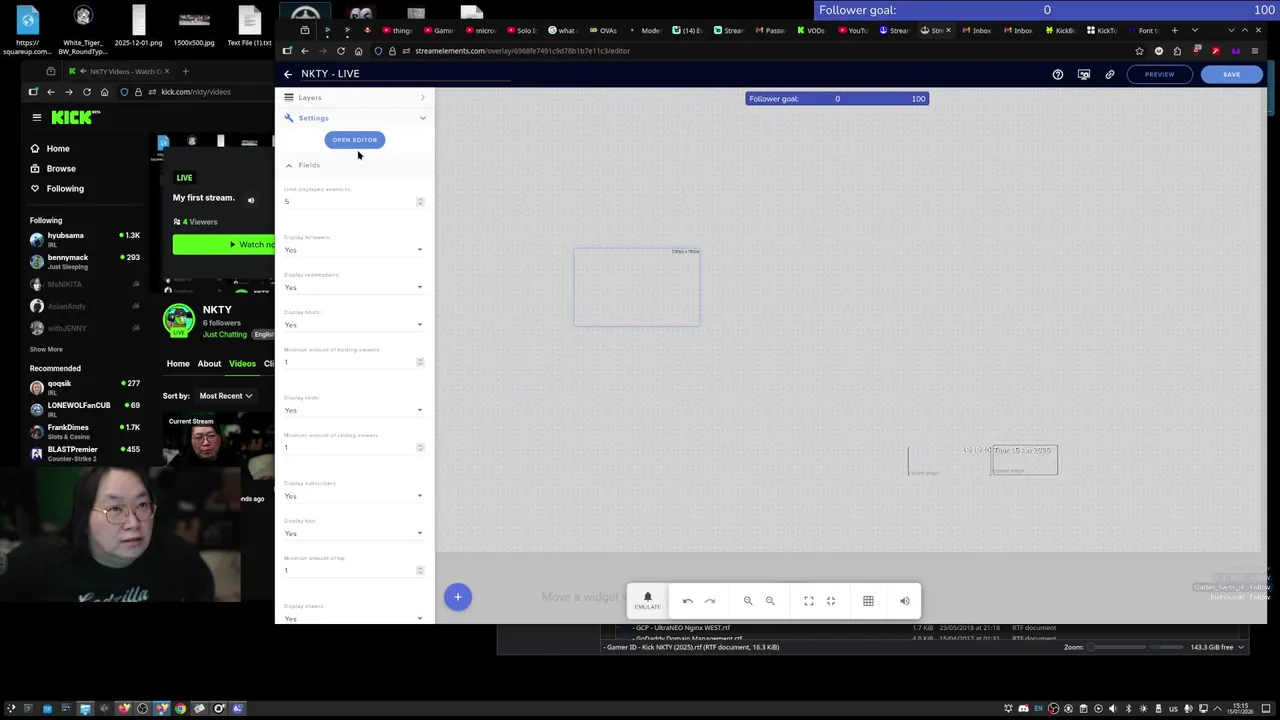The width and height of the screenshot is (1280, 720).
Task: Open the Videos tab on NKTY channel
Action: [x=242, y=364]
